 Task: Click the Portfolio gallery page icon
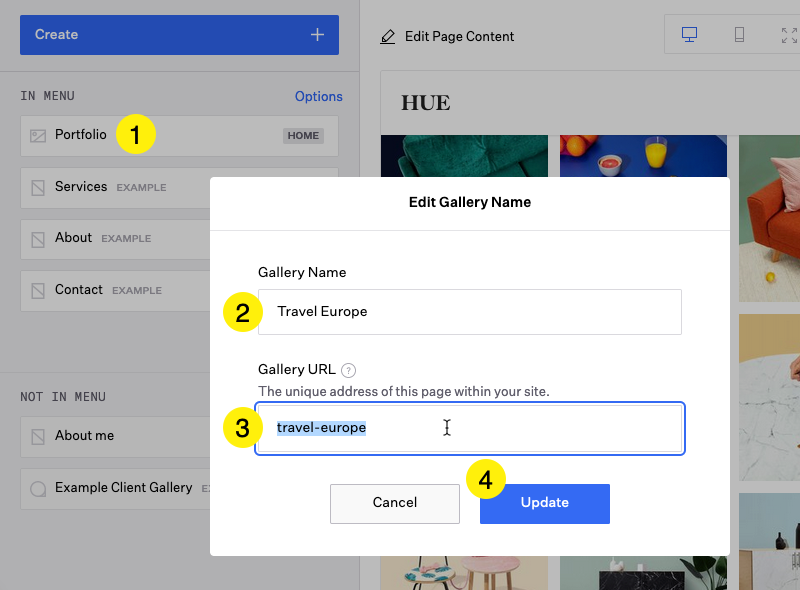tap(38, 136)
